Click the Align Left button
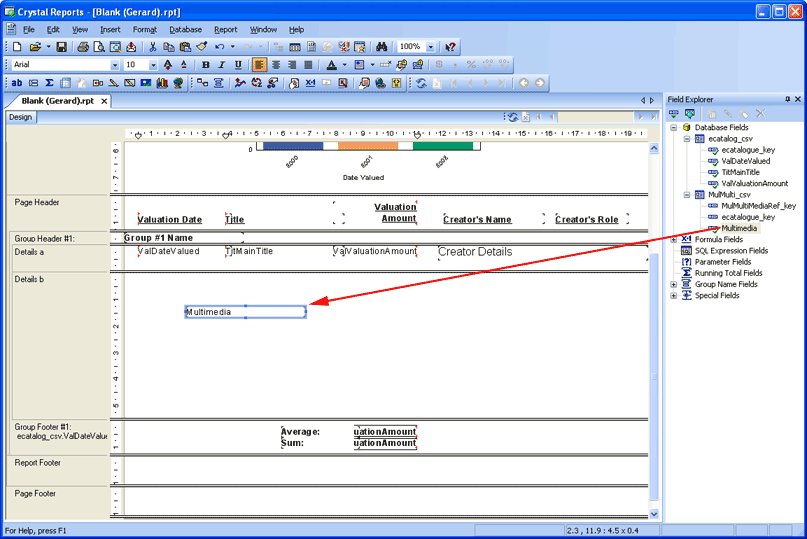This screenshot has height=539, width=807. [x=260, y=65]
